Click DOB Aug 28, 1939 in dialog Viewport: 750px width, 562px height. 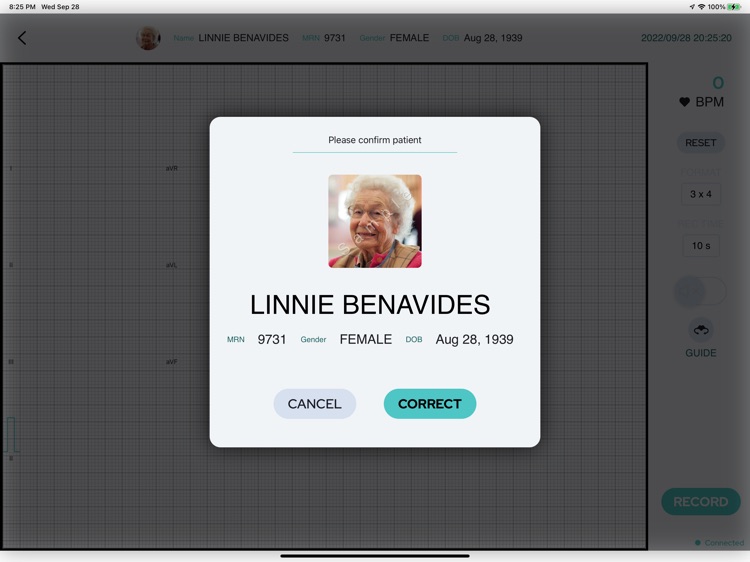click(474, 340)
